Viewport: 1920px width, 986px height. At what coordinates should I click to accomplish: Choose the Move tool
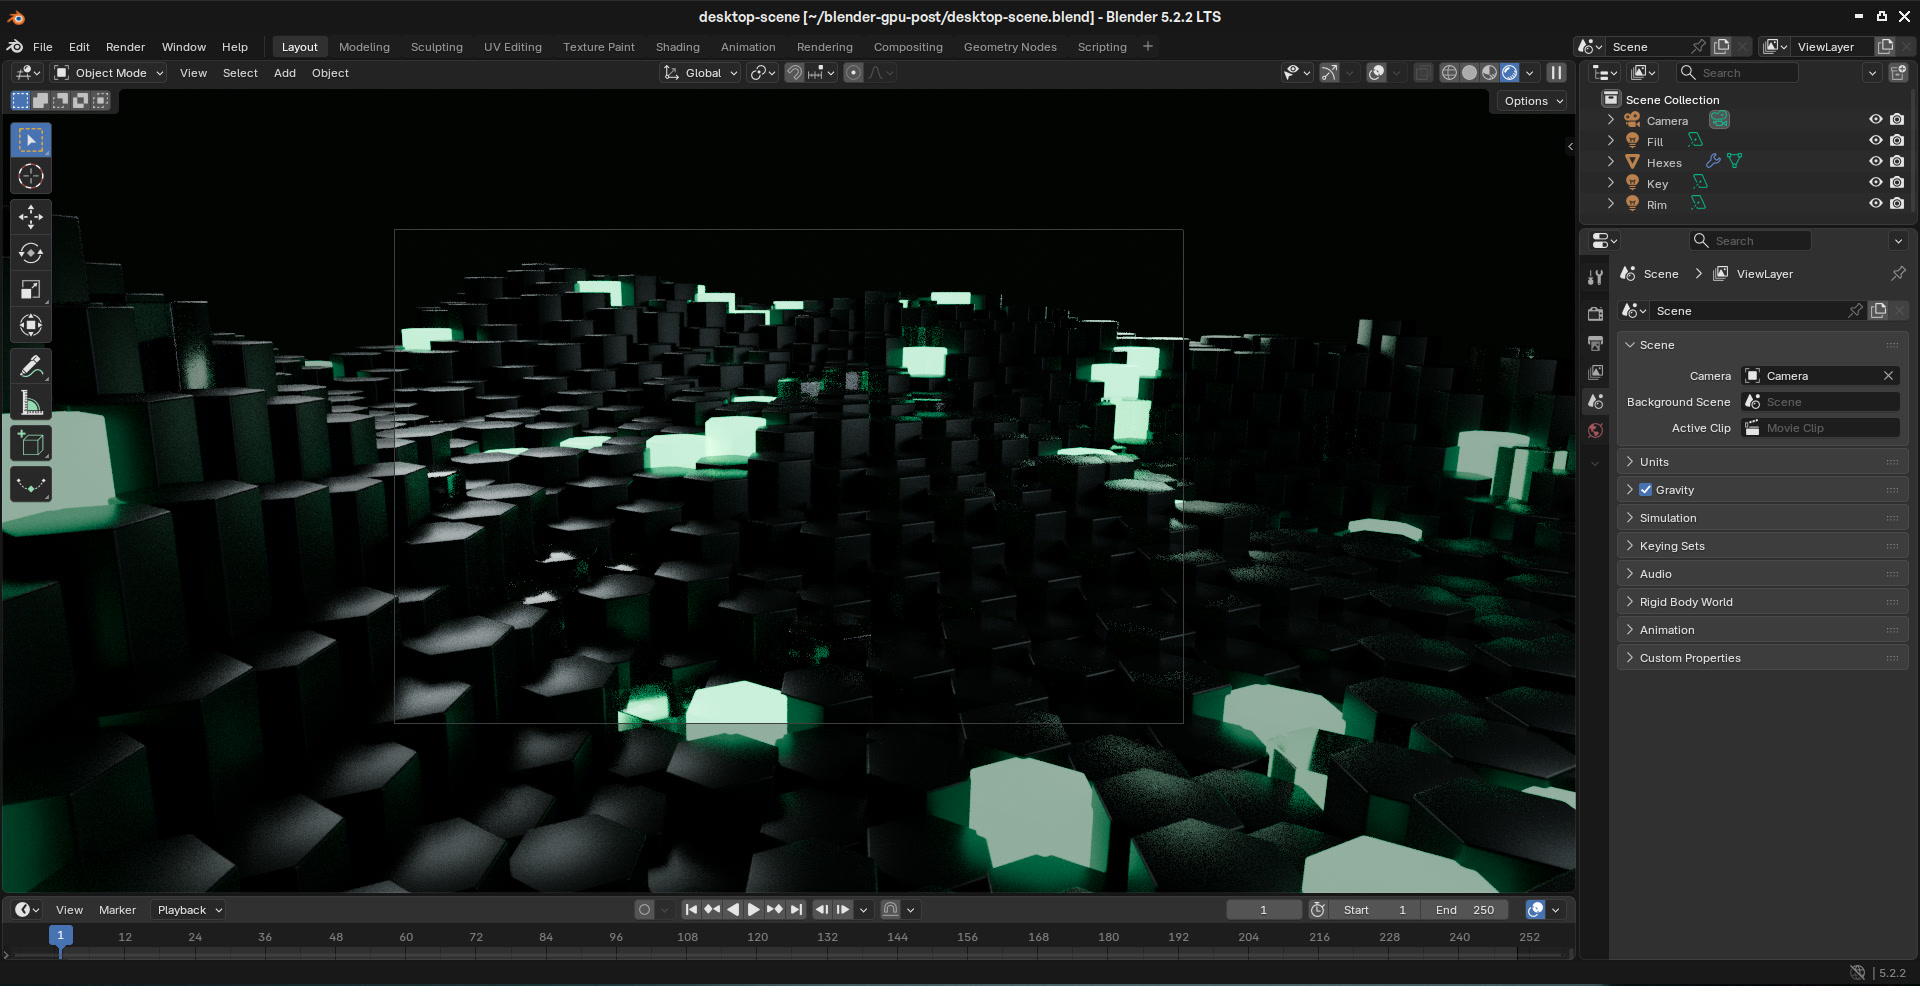[31, 217]
